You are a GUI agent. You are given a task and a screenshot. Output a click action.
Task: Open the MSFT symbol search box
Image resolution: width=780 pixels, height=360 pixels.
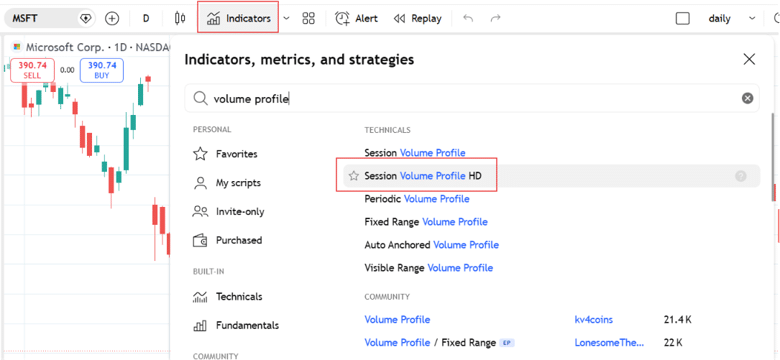50,19
